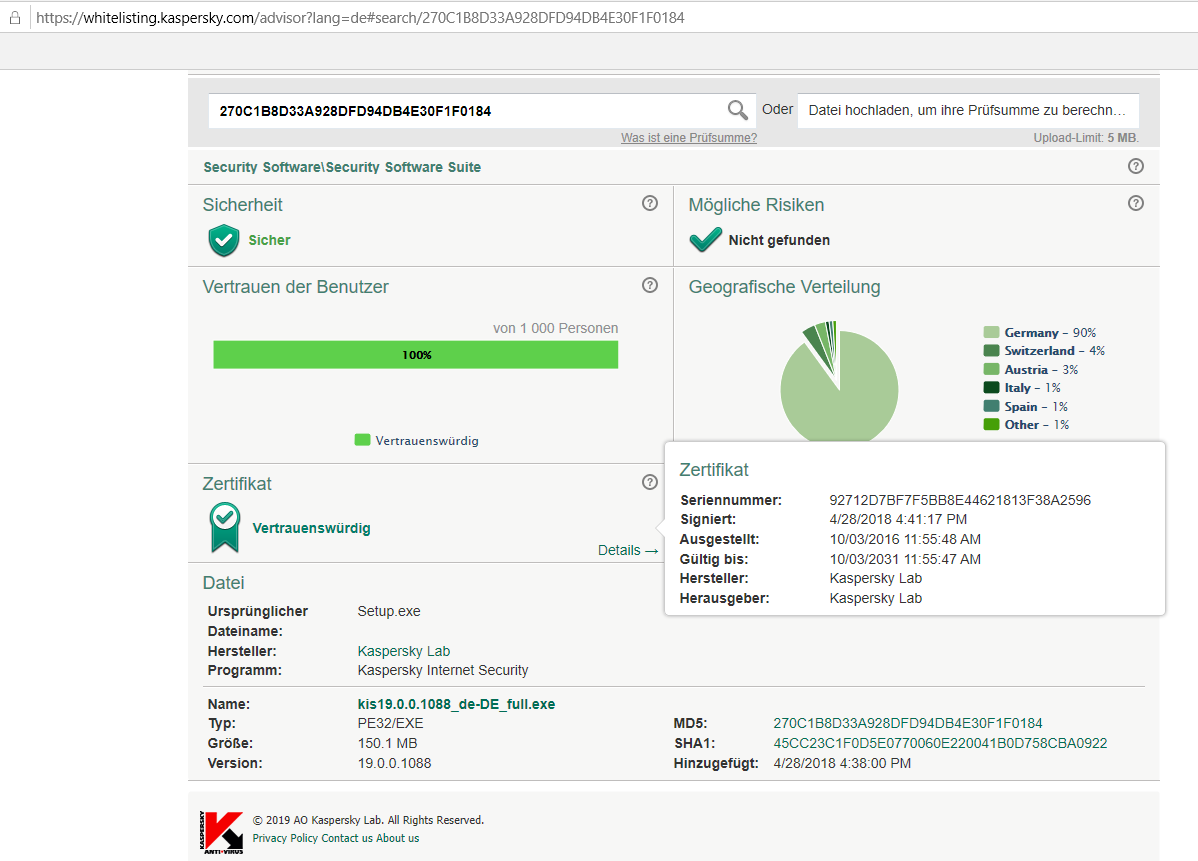1198x861 pixels.
Task: Click the Kaspersky Anti-Virus logo in footer
Action: coord(222,832)
